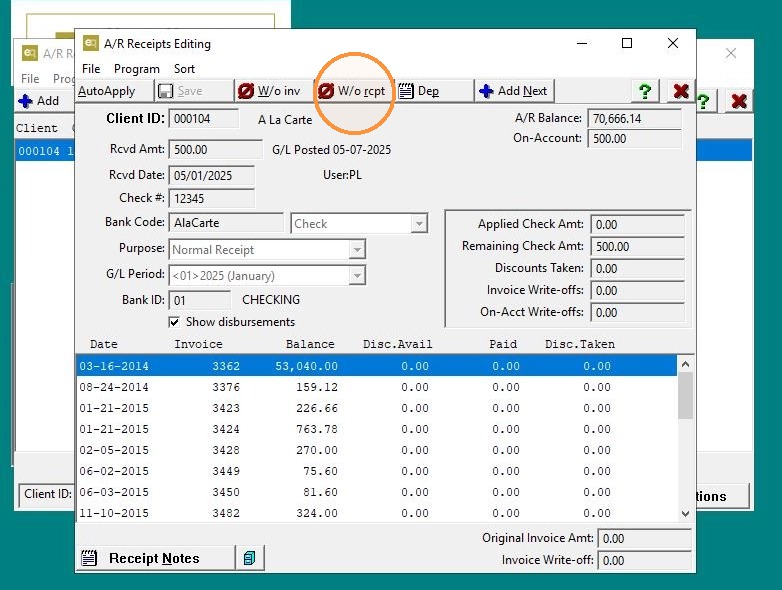Screen dimensions: 782x590
Task: Toggle Show disbursements checkbox
Action: (174, 322)
